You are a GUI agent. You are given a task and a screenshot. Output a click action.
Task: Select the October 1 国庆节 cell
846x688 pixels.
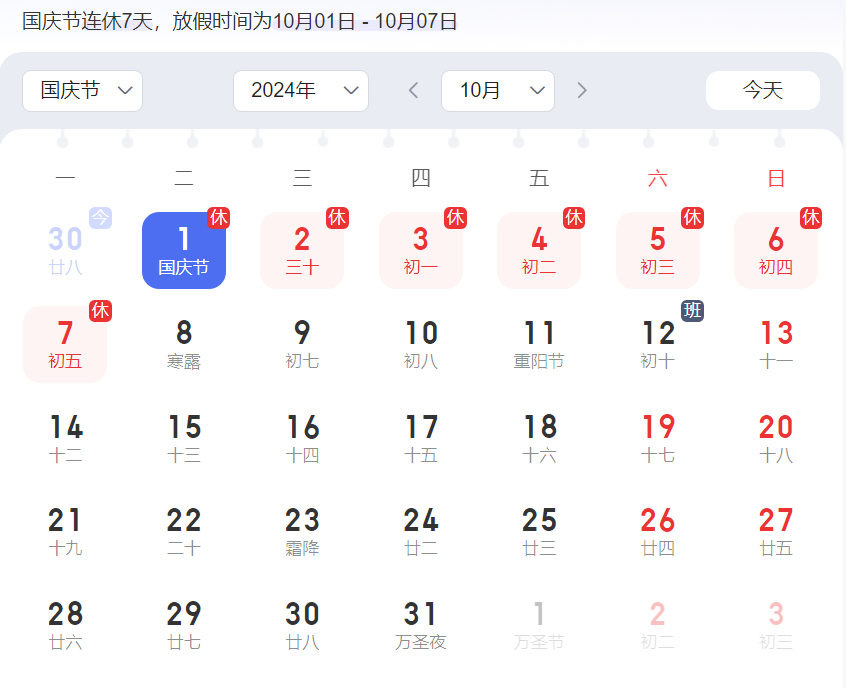184,250
